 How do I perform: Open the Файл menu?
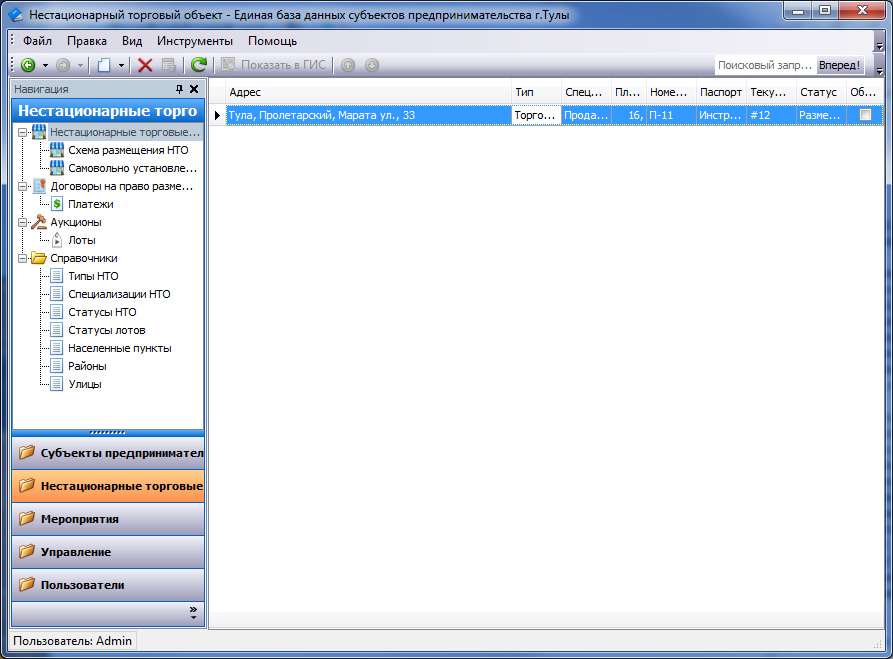[x=37, y=41]
